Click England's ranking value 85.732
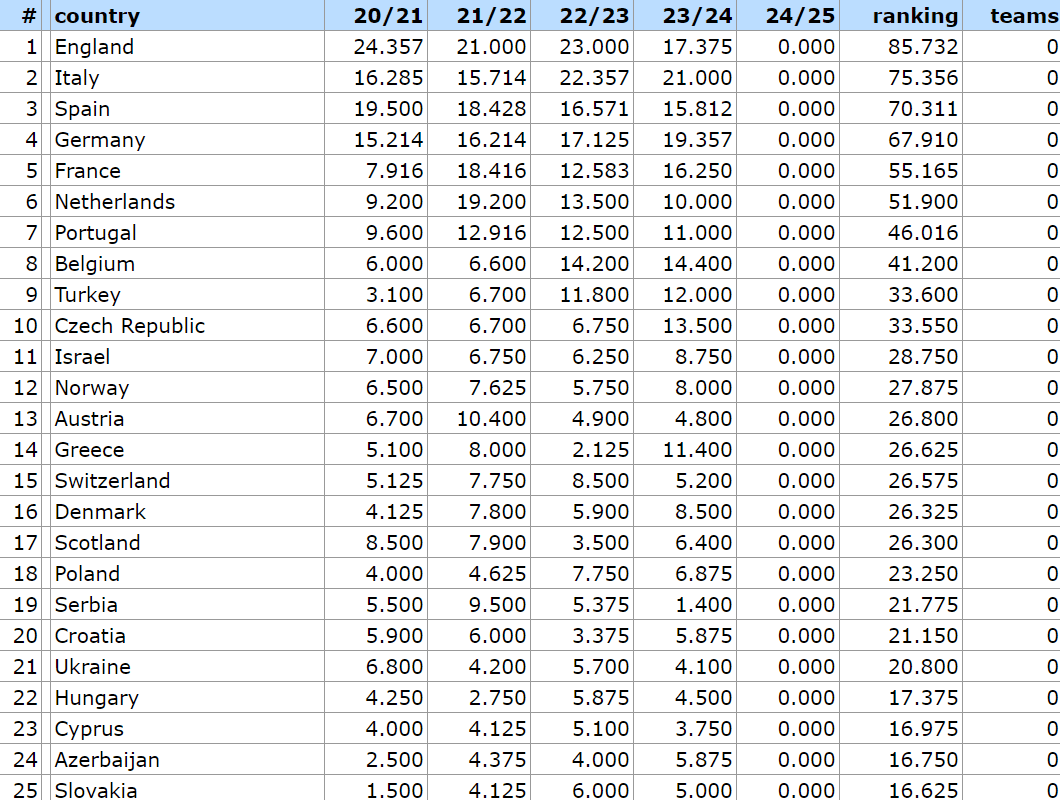Image resolution: width=1060 pixels, height=800 pixels. coord(923,47)
